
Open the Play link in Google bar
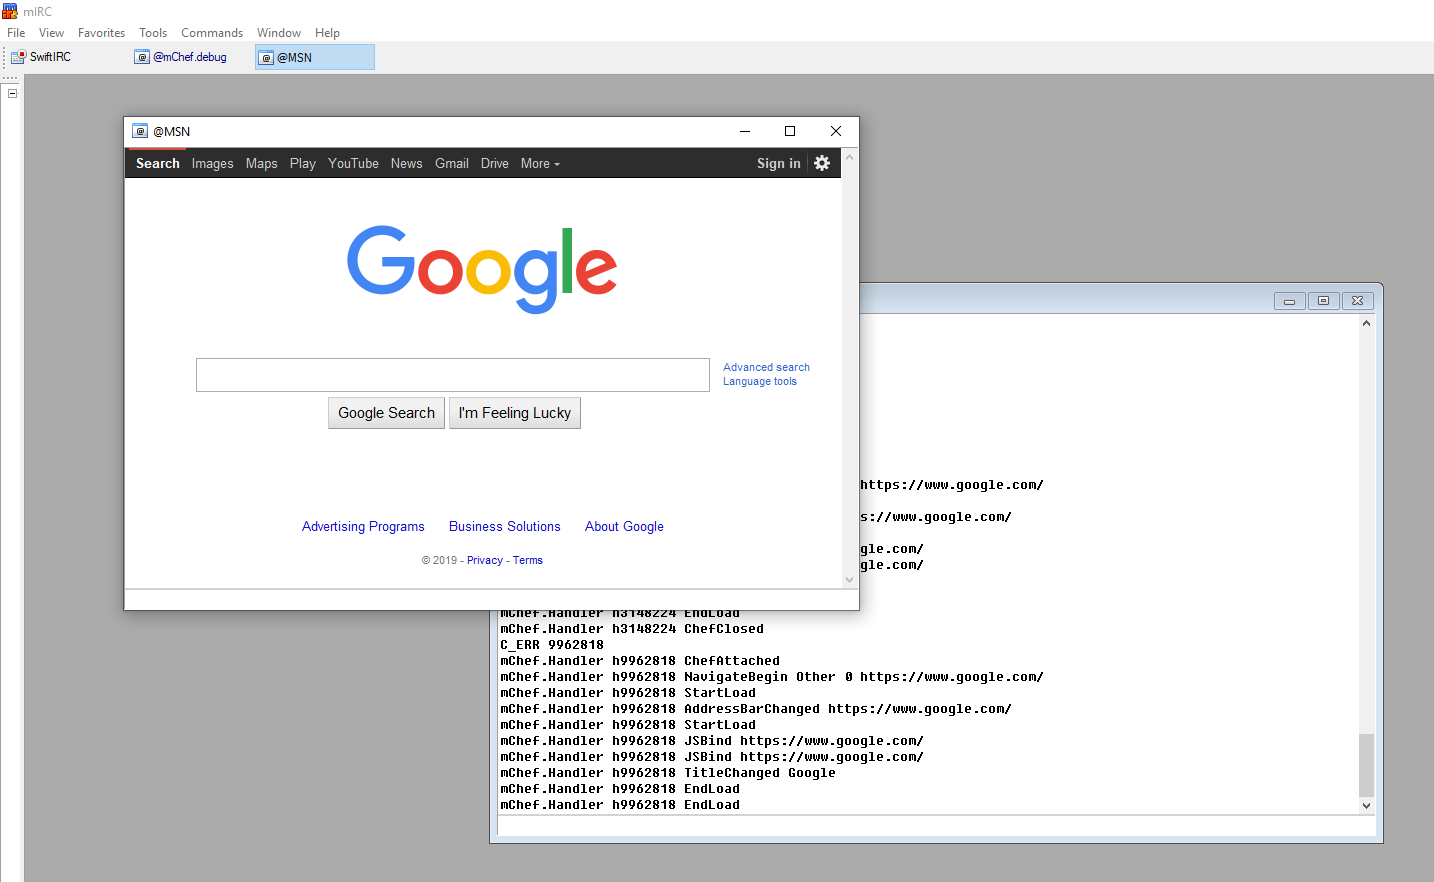[303, 163]
